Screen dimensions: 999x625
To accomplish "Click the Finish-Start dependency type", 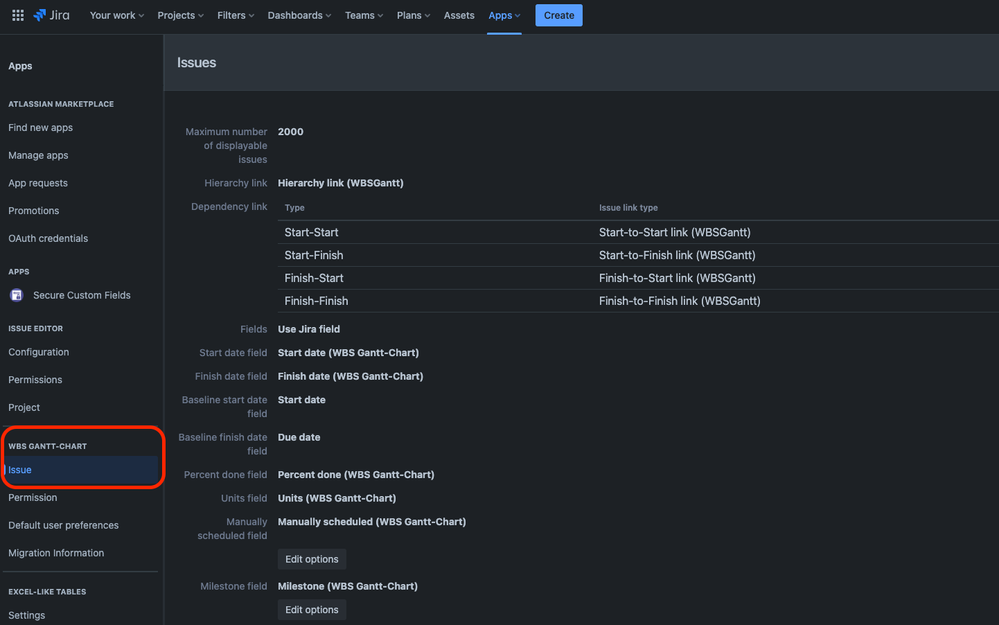I will pos(313,278).
